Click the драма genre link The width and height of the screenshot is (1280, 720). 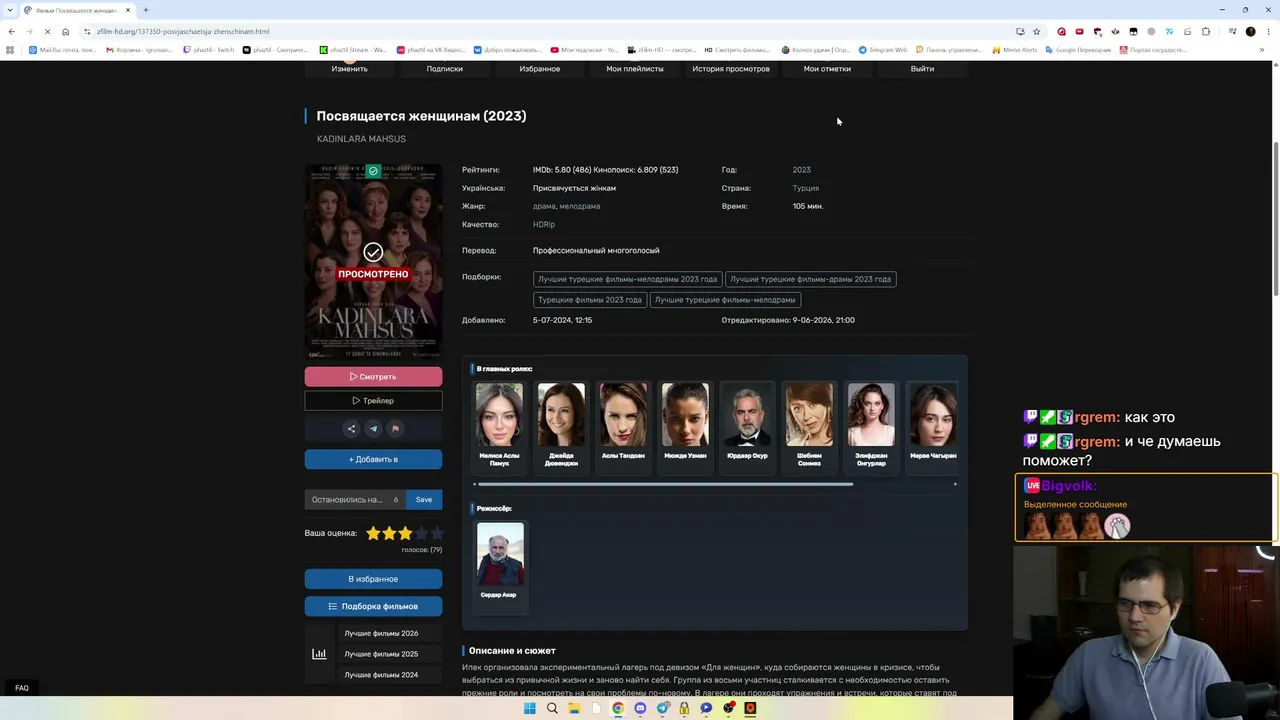tap(544, 206)
